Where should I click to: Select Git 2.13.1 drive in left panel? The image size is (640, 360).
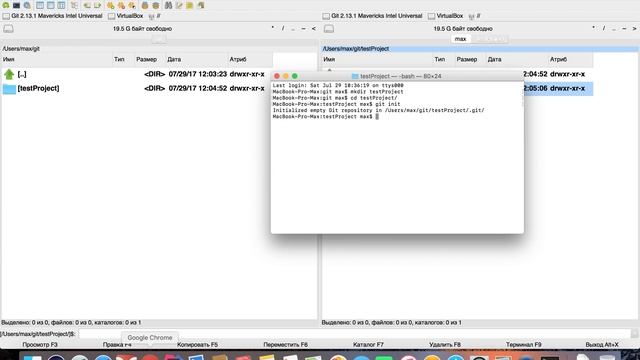click(53, 16)
